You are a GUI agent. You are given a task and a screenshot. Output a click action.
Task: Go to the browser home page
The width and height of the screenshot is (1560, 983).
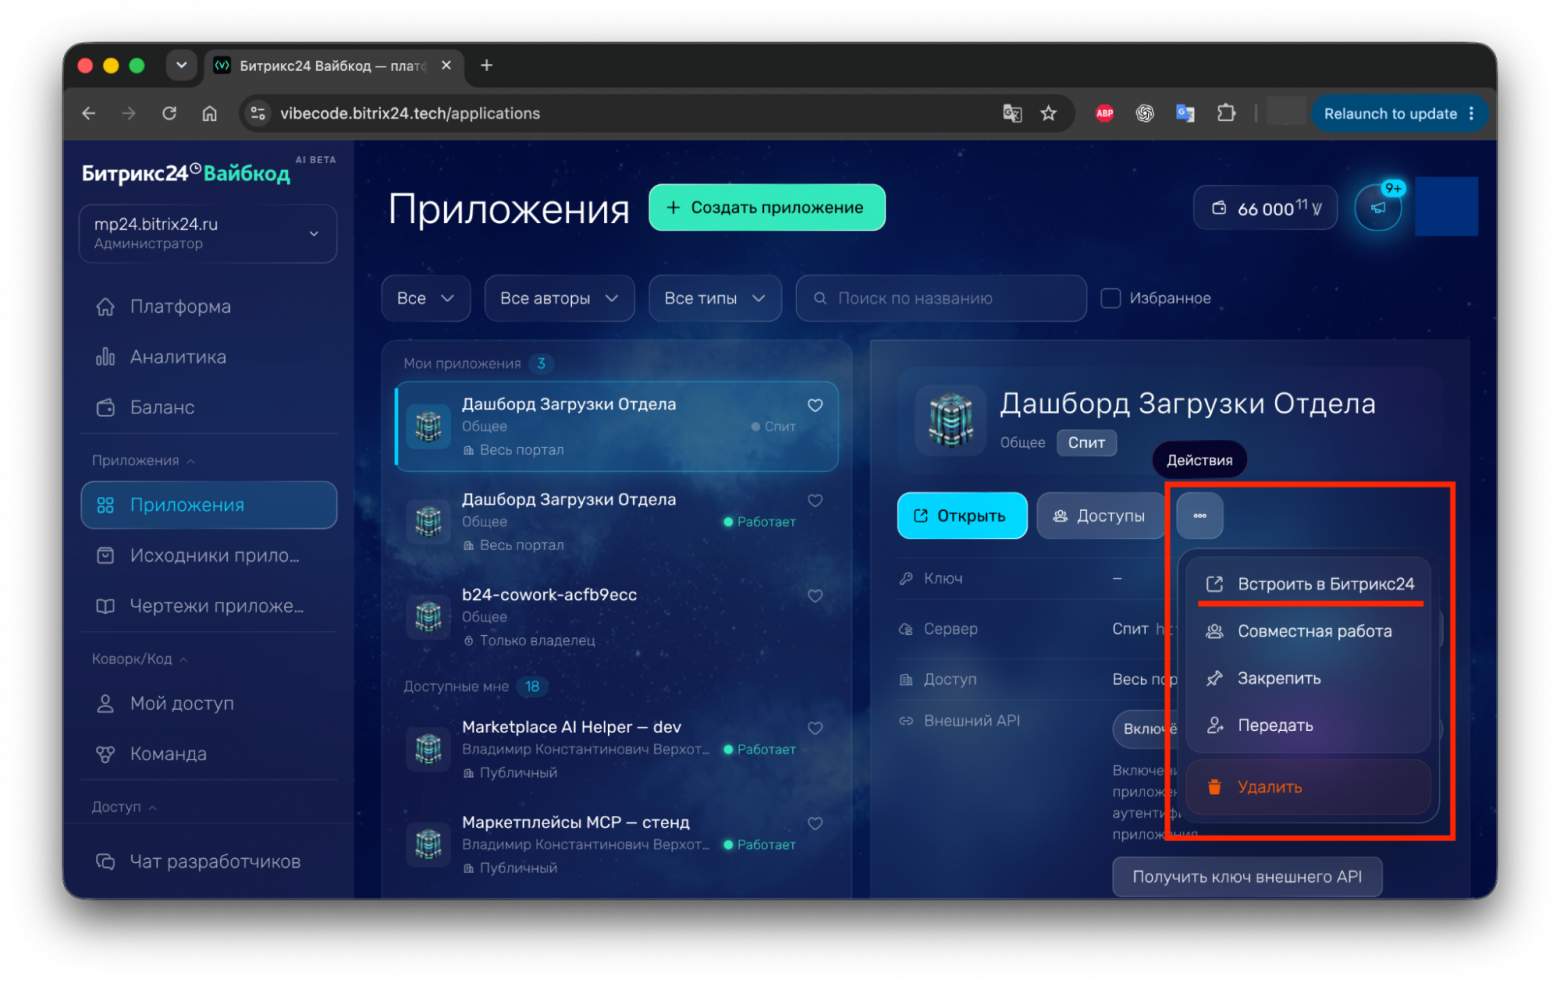pyautogui.click(x=209, y=114)
